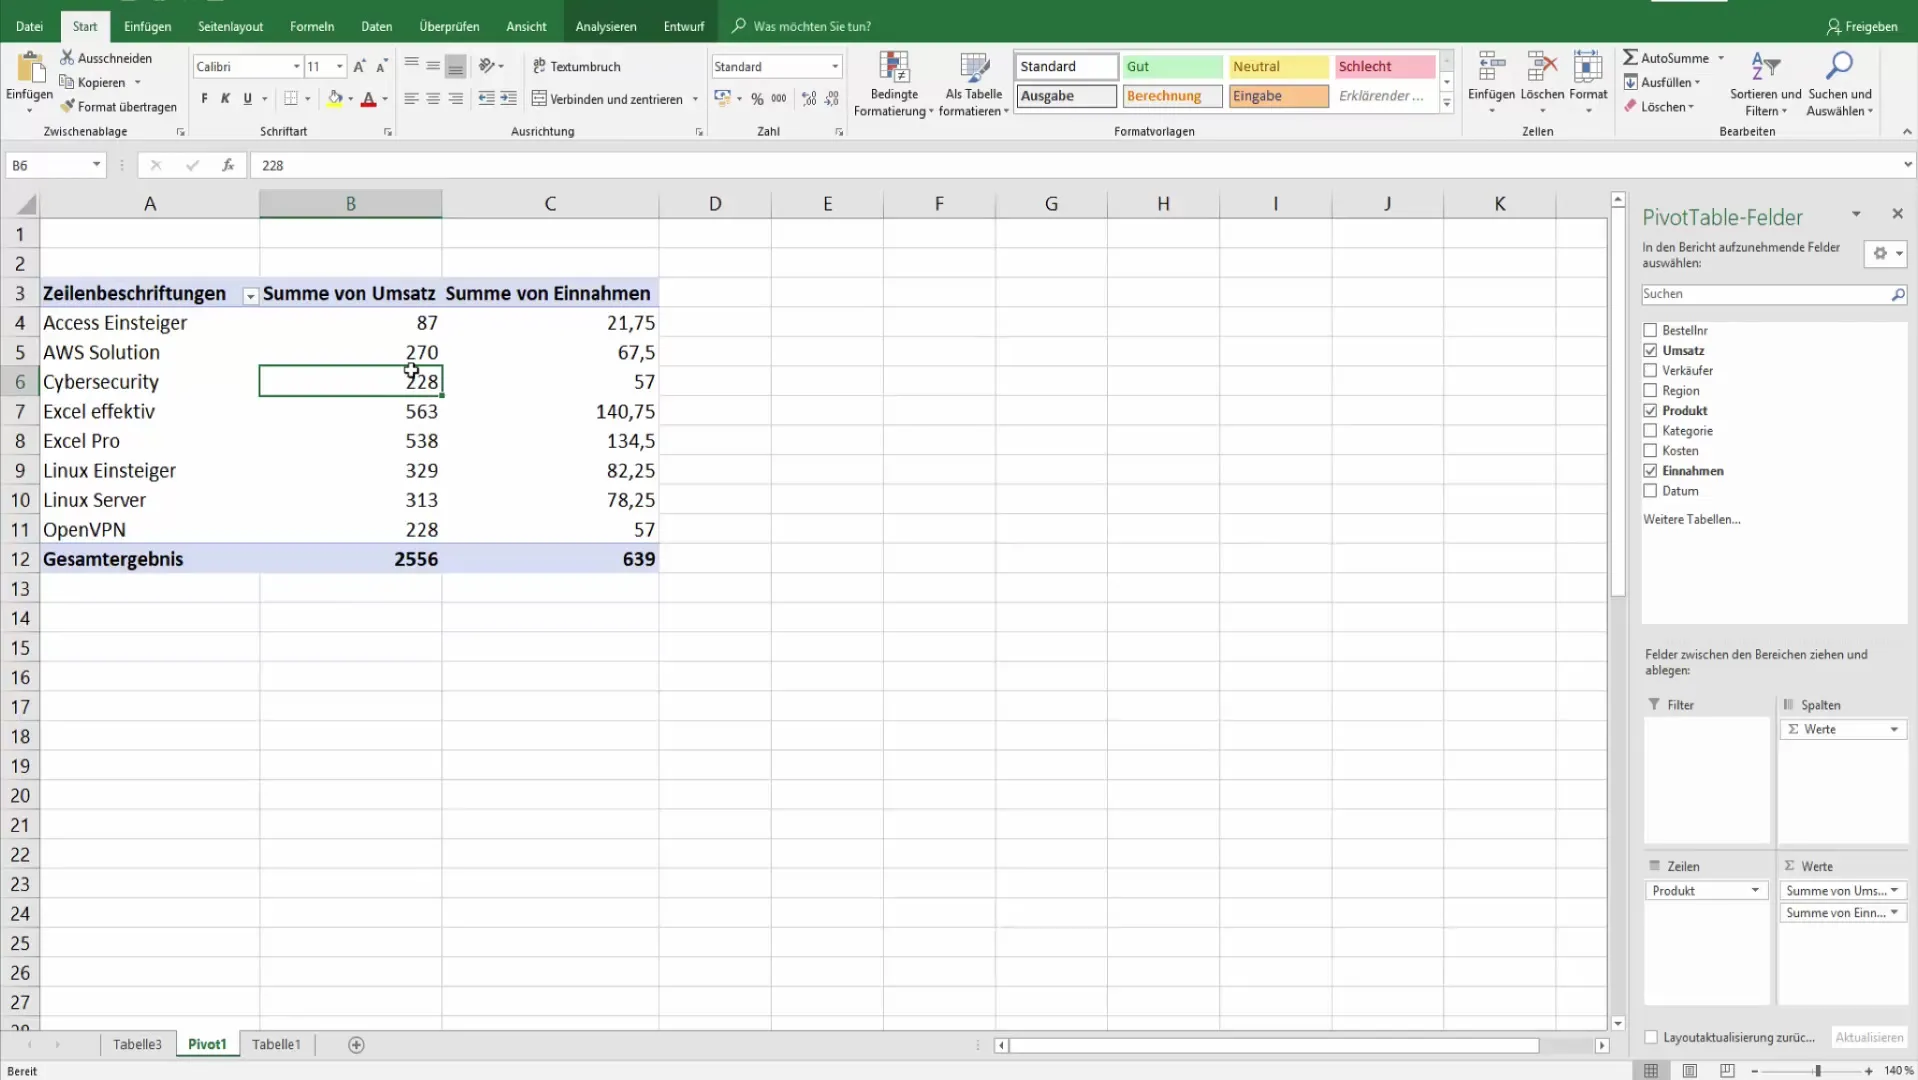Click the borders icon
The height and width of the screenshot is (1080, 1918).
click(x=290, y=99)
